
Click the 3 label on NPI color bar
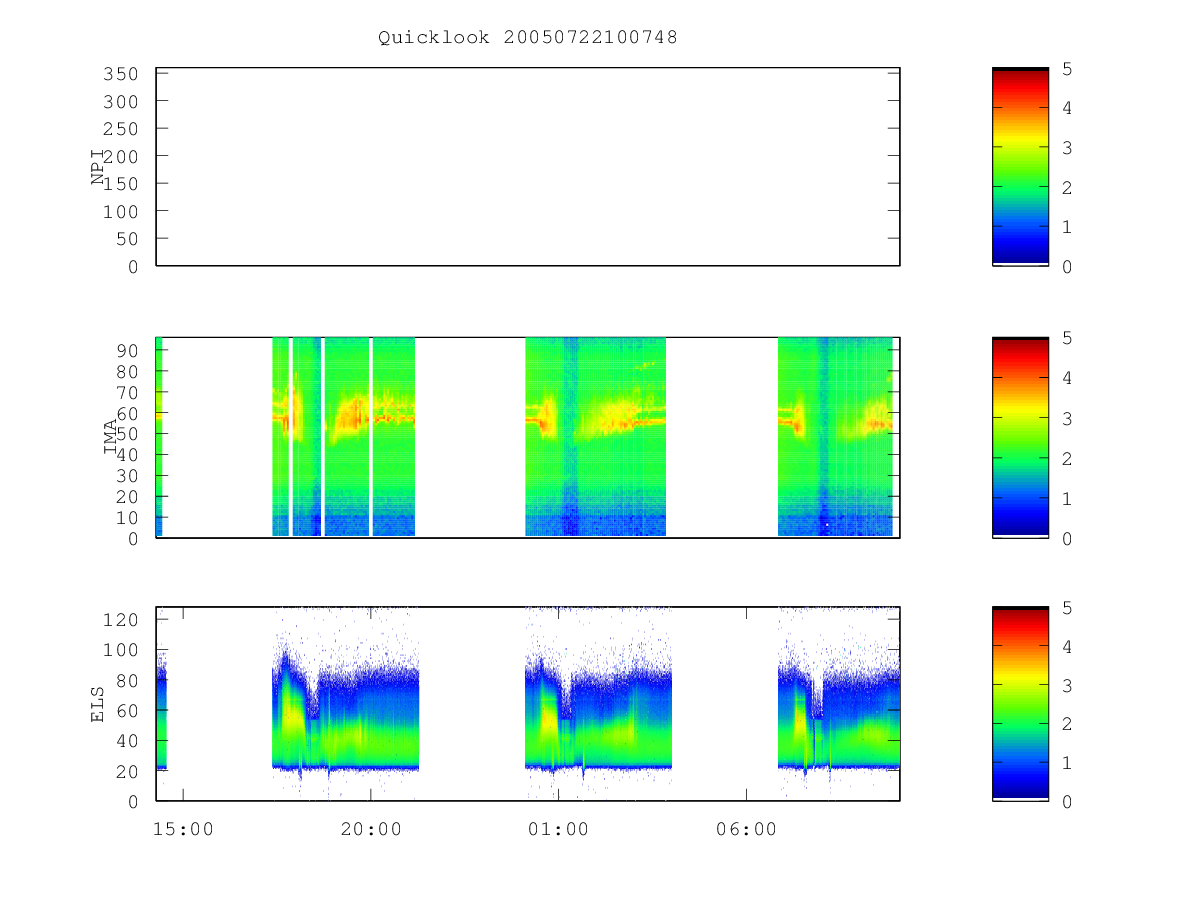[x=1068, y=148]
